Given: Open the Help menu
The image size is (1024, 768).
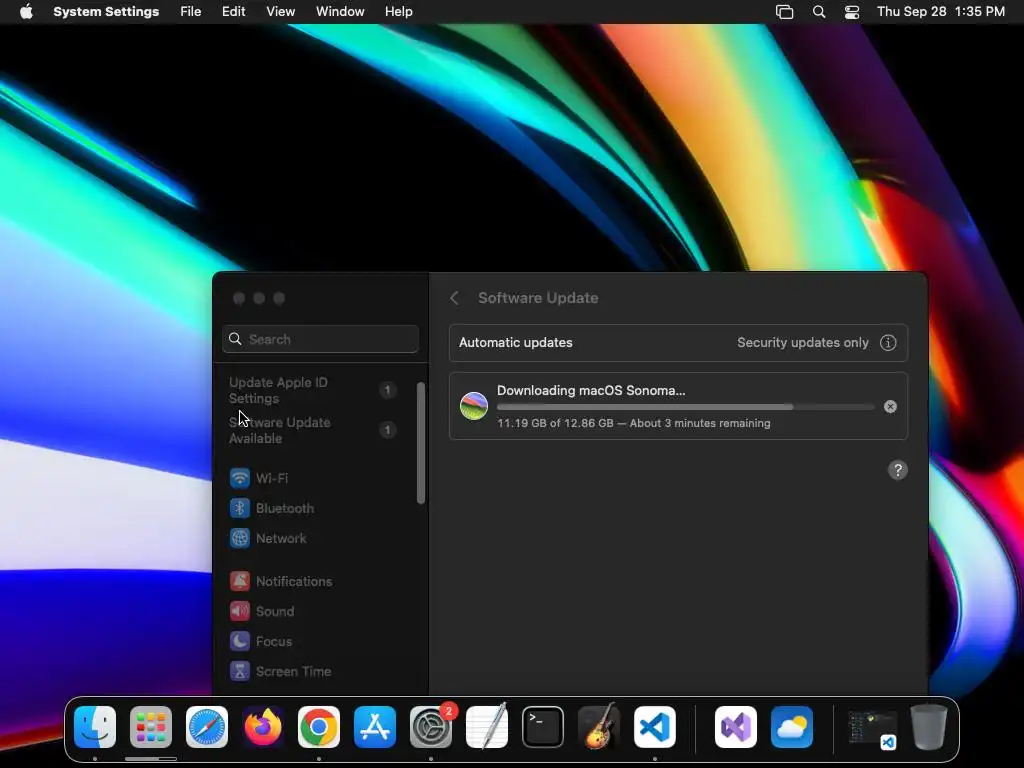Looking at the screenshot, I should tap(398, 12).
